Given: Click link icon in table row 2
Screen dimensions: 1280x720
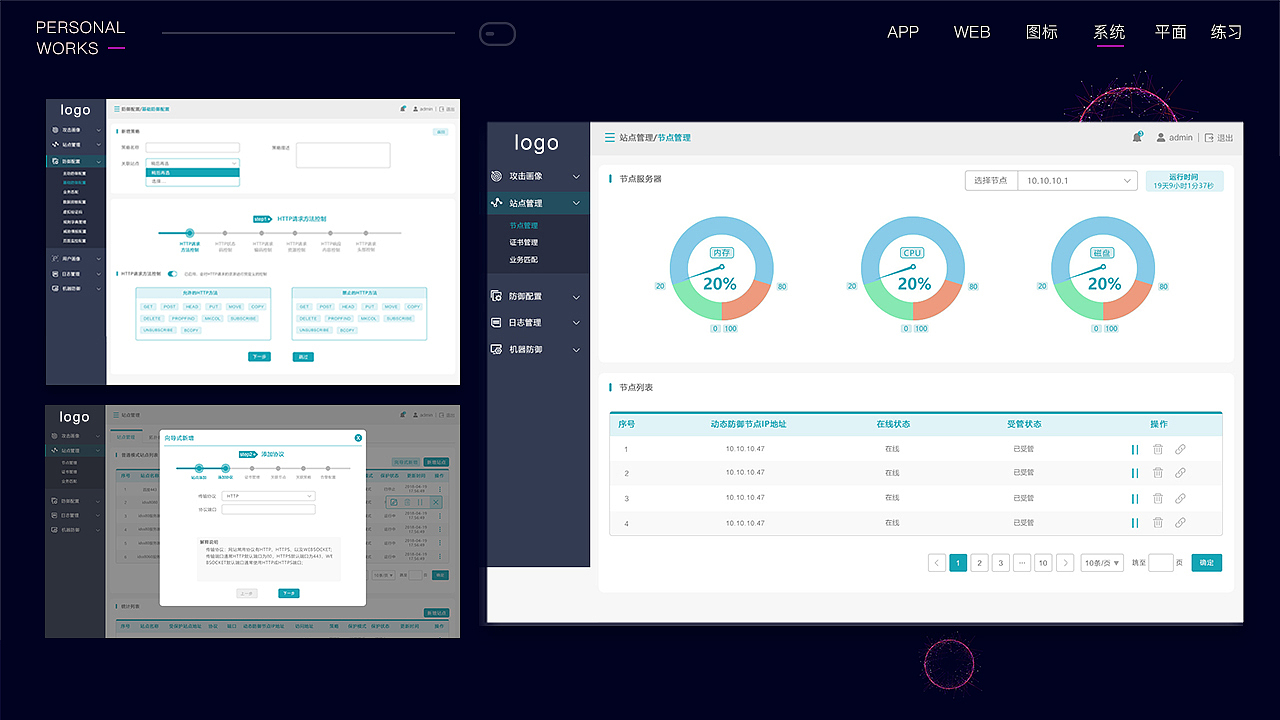Looking at the screenshot, I should [1180, 474].
